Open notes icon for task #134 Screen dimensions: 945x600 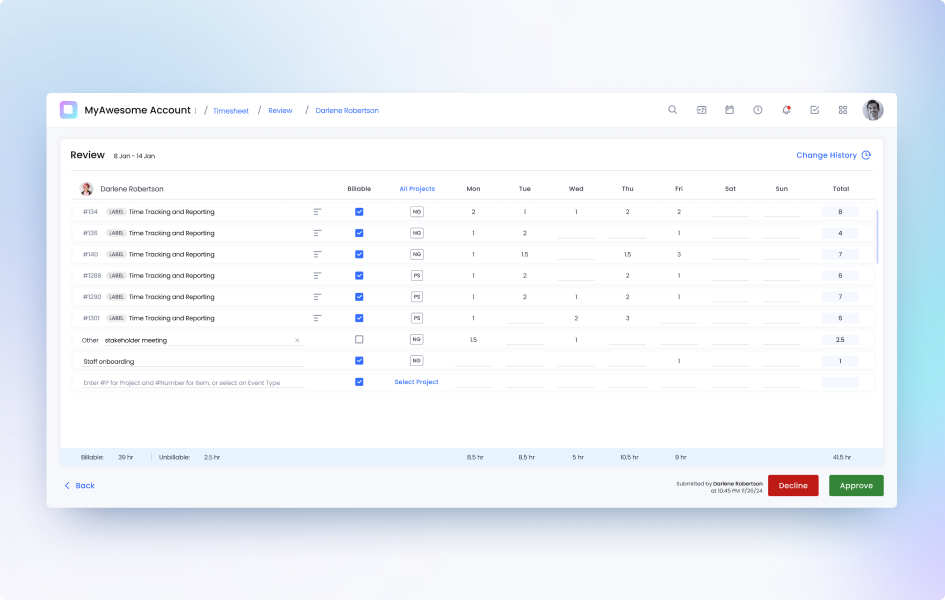click(x=317, y=212)
